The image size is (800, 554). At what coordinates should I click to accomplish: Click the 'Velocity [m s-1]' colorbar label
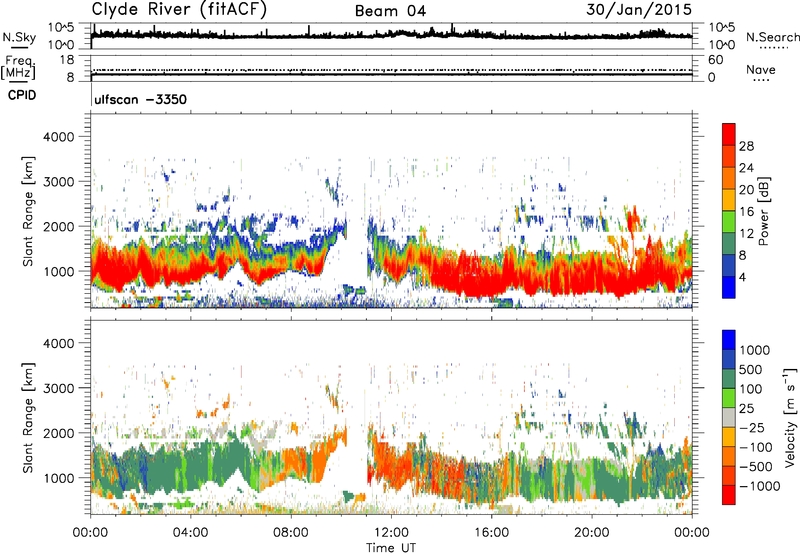point(790,417)
